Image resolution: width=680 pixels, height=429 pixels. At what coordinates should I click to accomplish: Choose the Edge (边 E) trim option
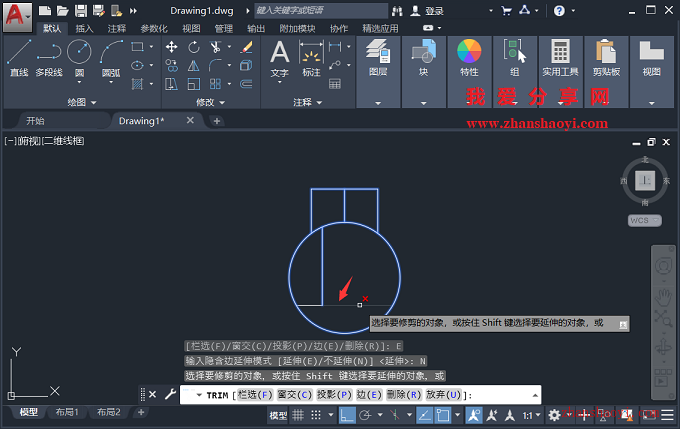[x=369, y=395]
